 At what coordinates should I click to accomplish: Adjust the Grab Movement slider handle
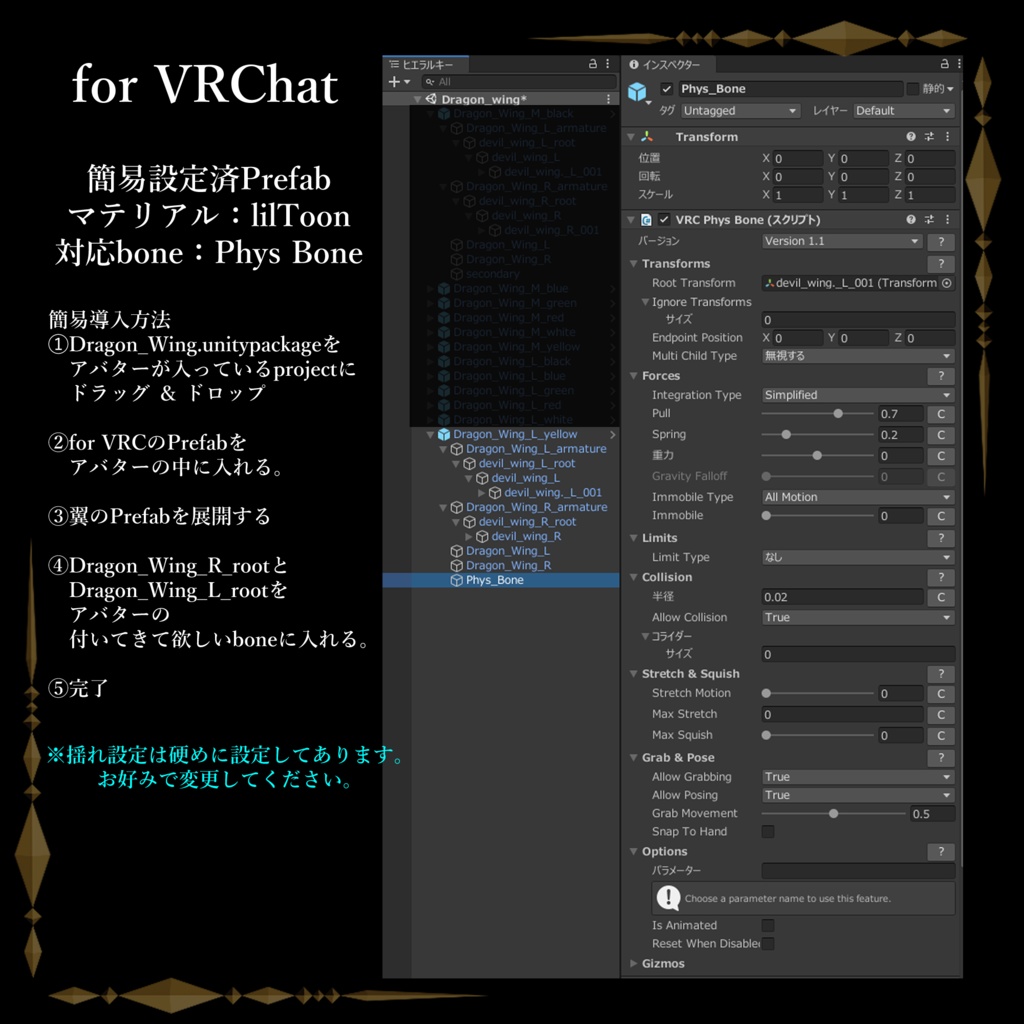coord(833,813)
